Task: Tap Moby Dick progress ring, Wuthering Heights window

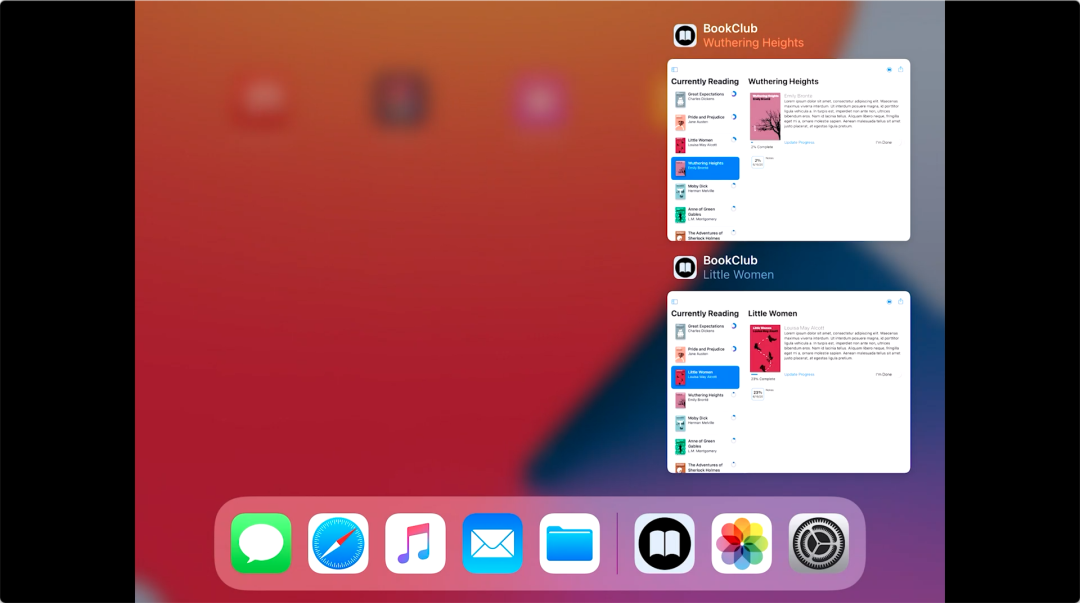Action: coord(734,185)
